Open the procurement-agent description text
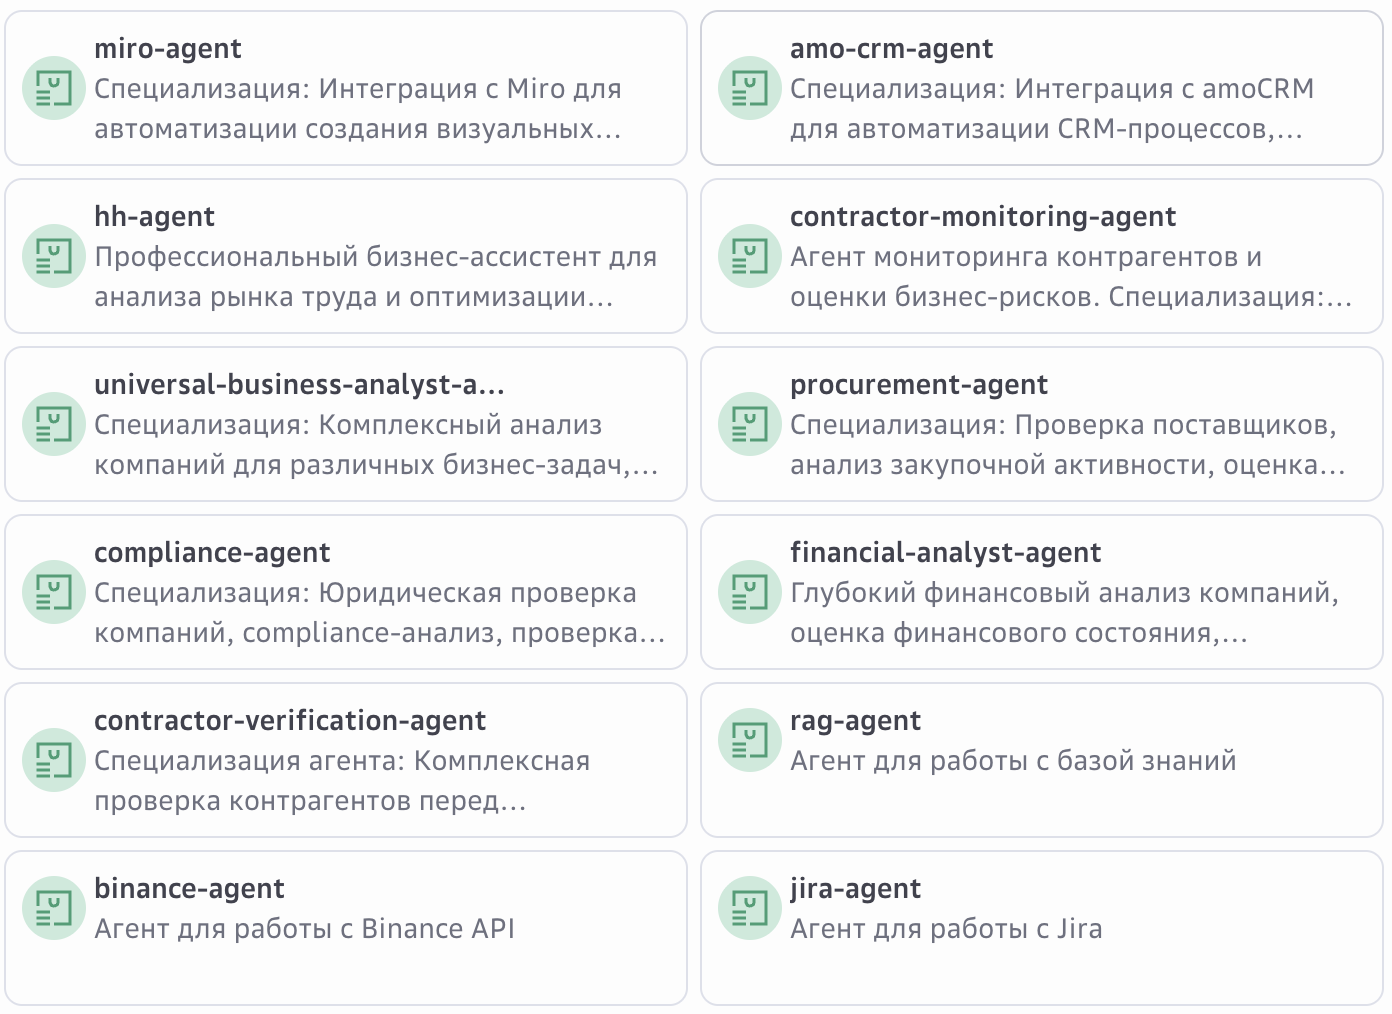 pos(1066,445)
